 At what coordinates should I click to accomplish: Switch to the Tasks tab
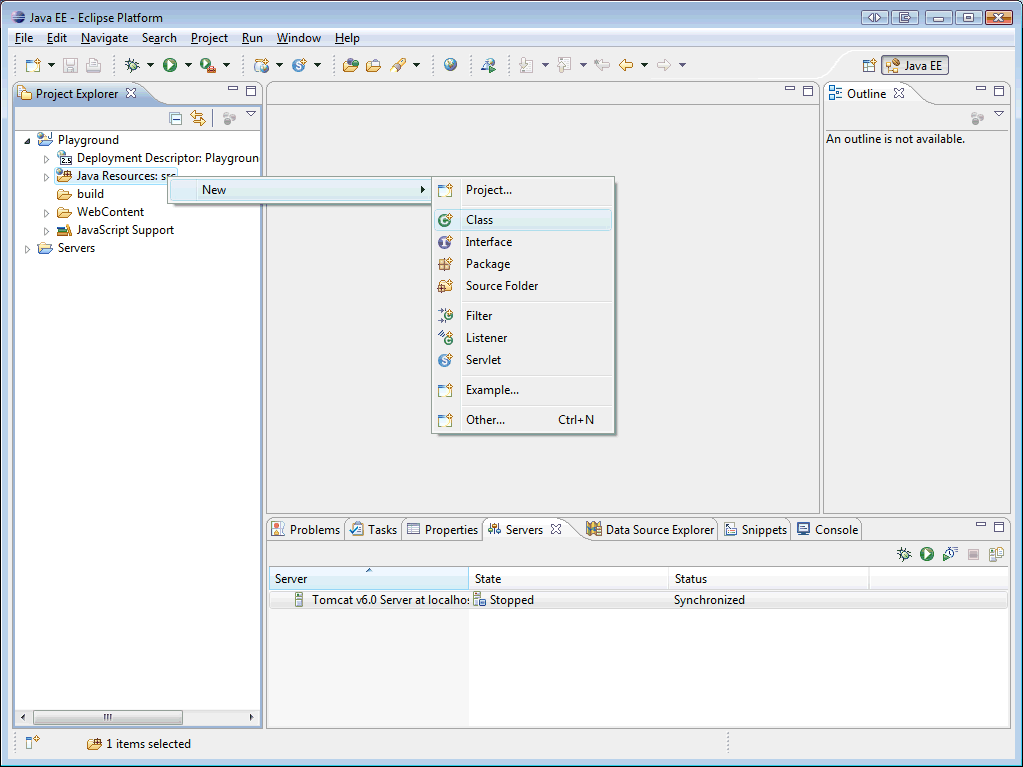(374, 530)
